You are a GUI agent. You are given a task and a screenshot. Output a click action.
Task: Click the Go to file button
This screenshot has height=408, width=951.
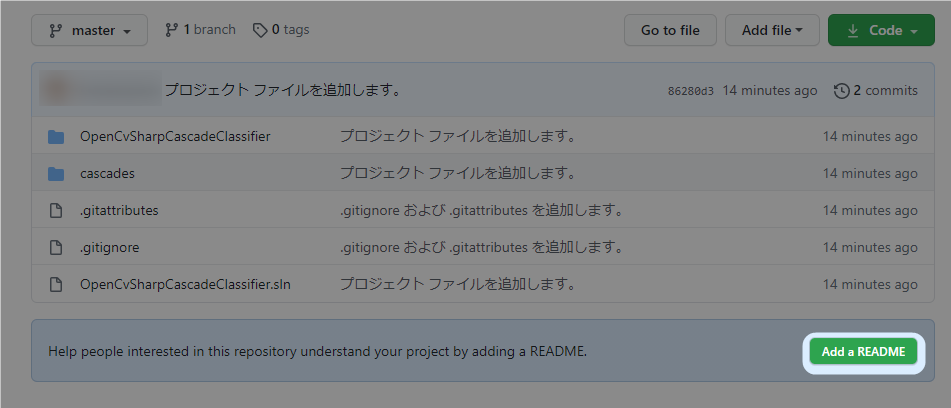point(670,30)
